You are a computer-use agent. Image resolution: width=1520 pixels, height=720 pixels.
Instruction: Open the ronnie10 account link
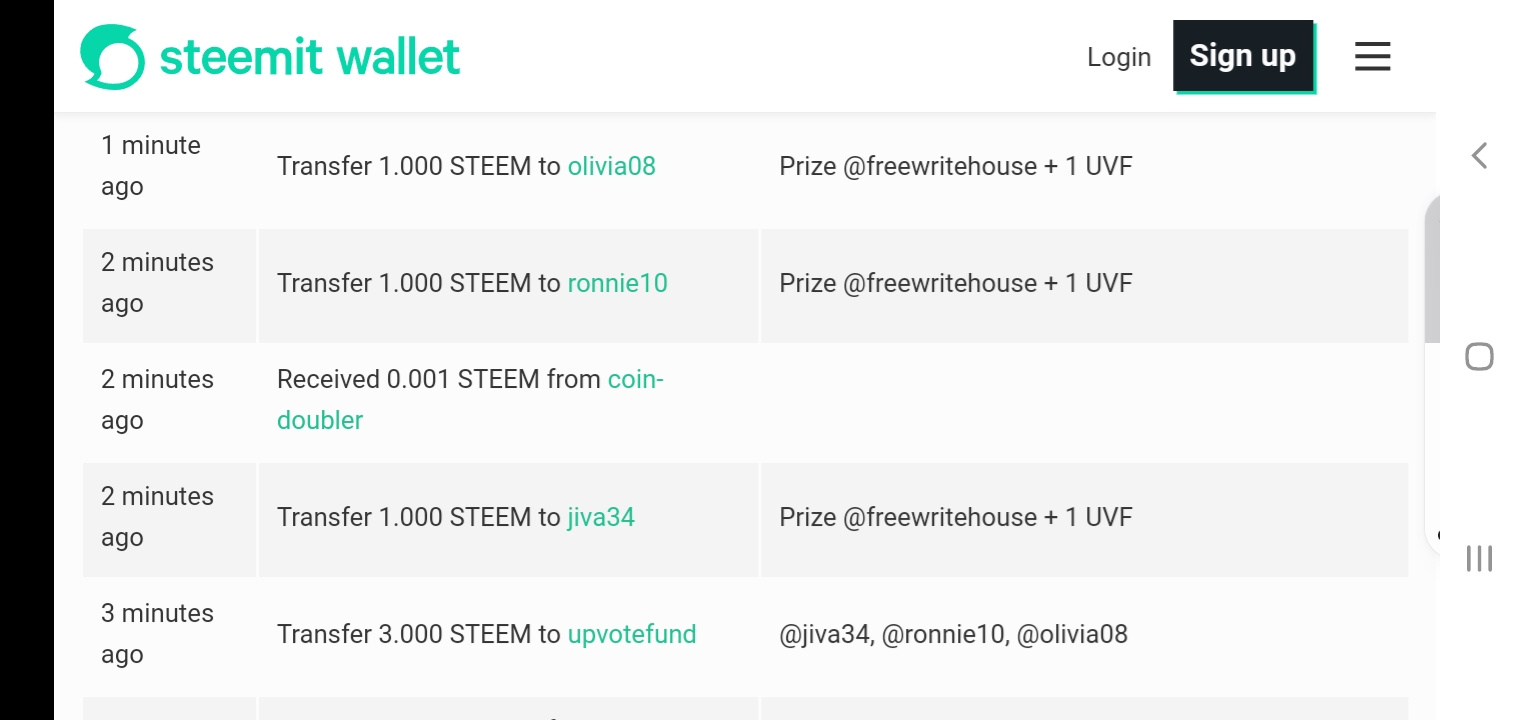(617, 283)
